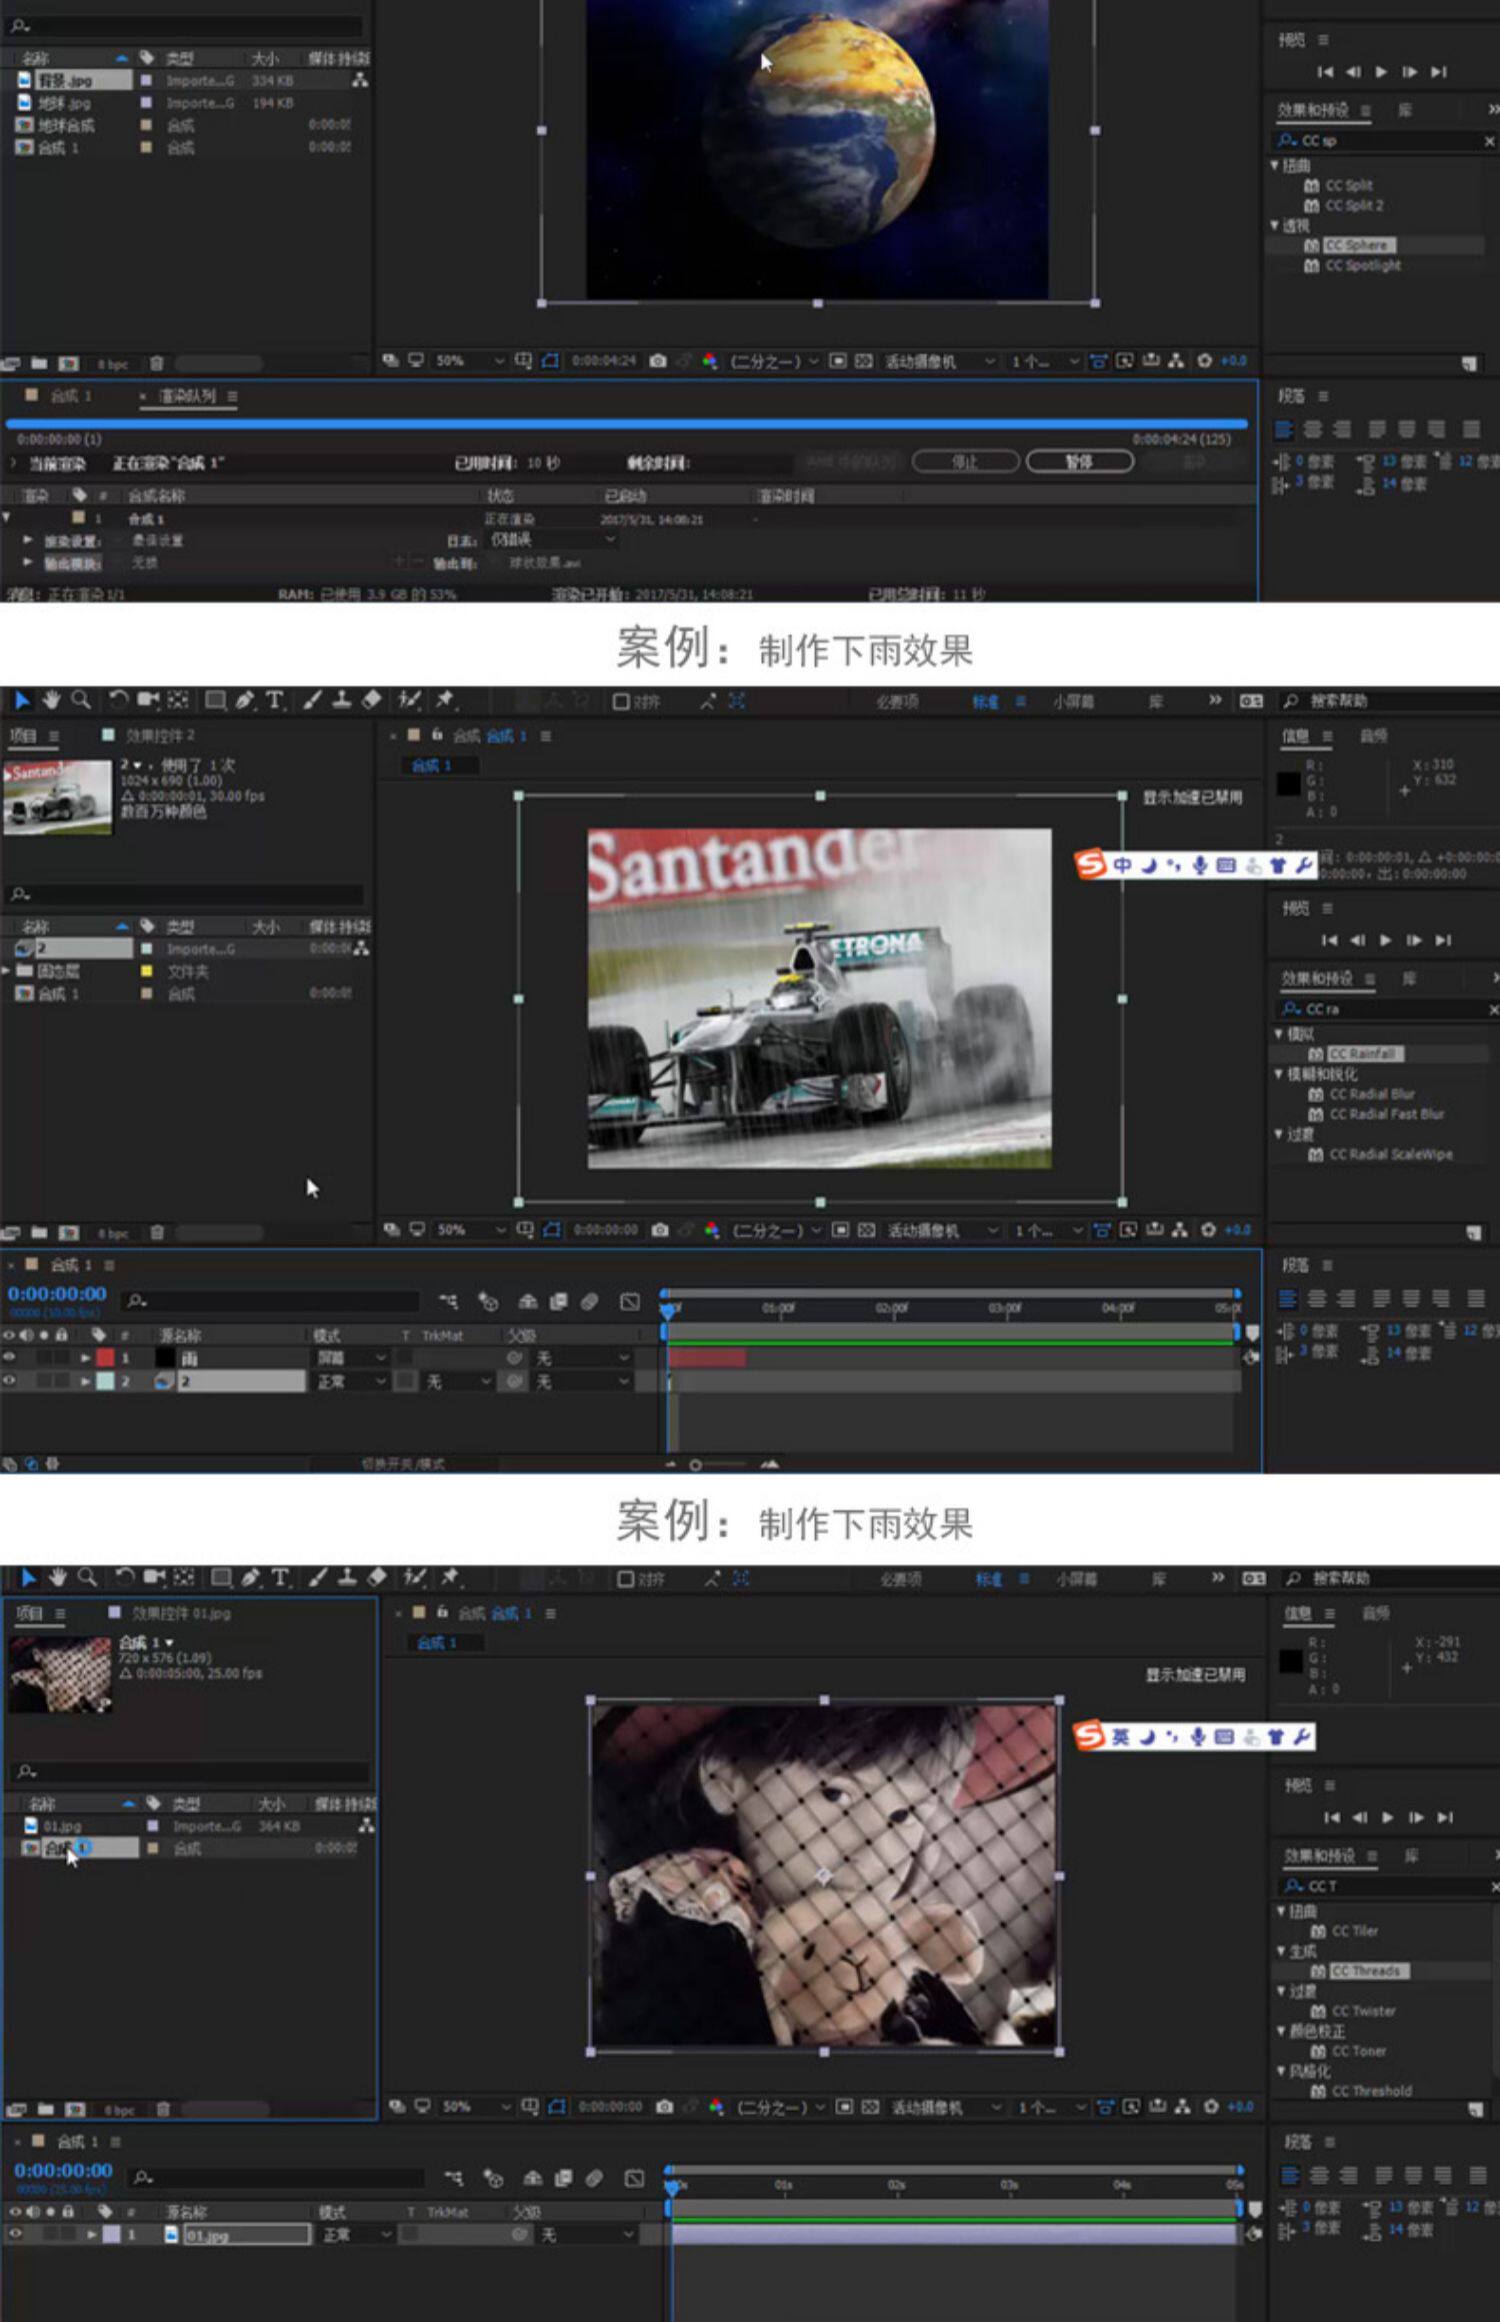Left-align text in race car paragraph panel
This screenshot has height=2322, width=1500.
pyautogui.click(x=1288, y=1299)
